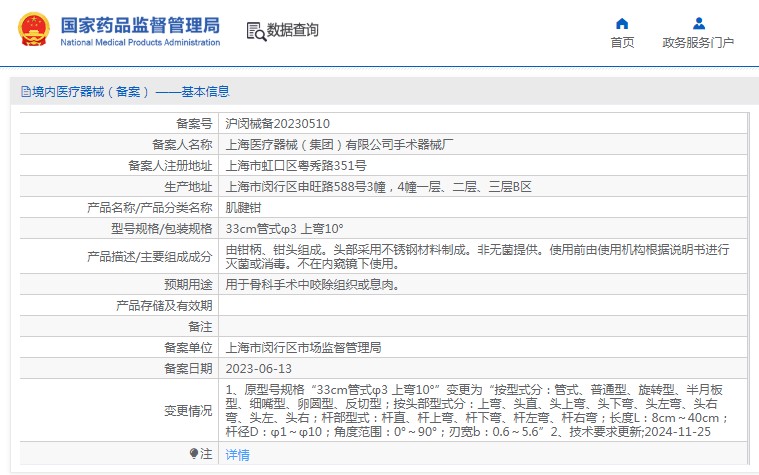This screenshot has width=759, height=475.
Task: Click the 备注 label
Action: [200, 326]
